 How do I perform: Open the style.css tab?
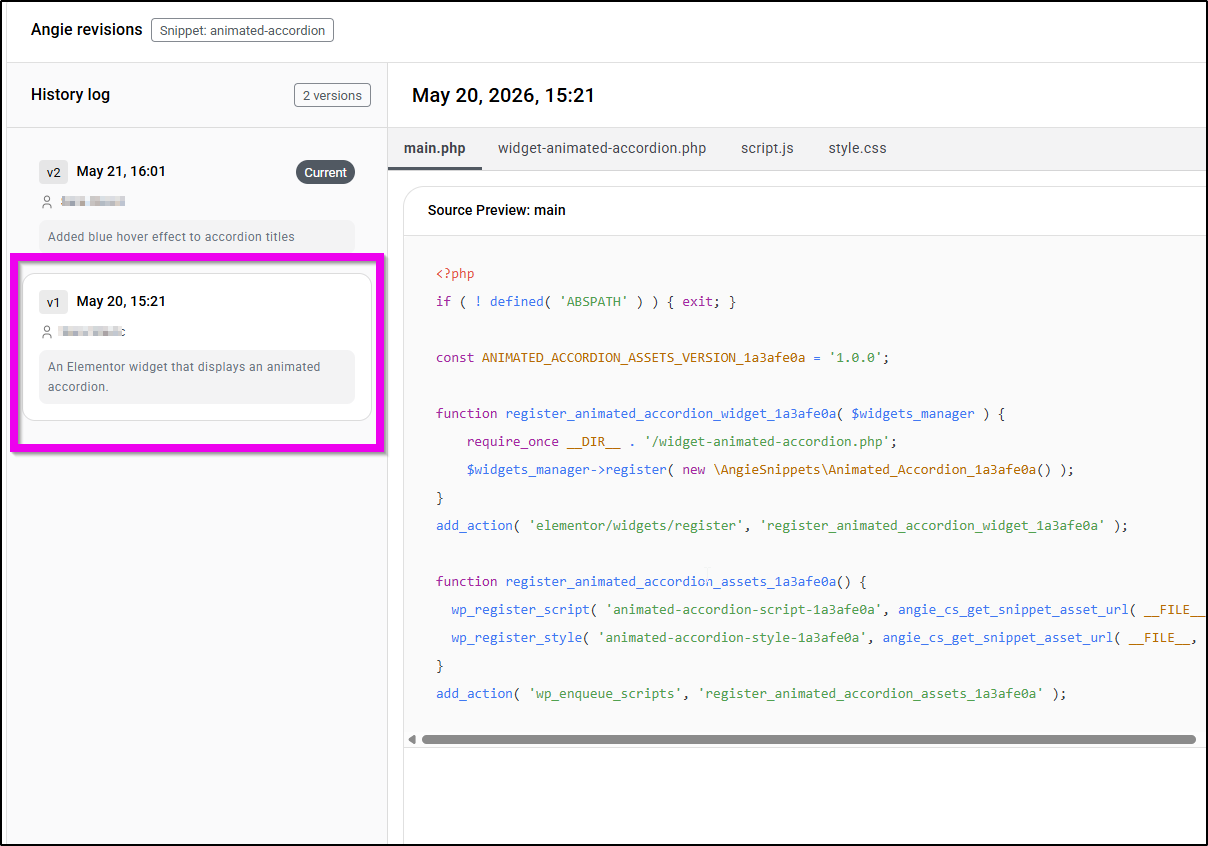pos(857,148)
